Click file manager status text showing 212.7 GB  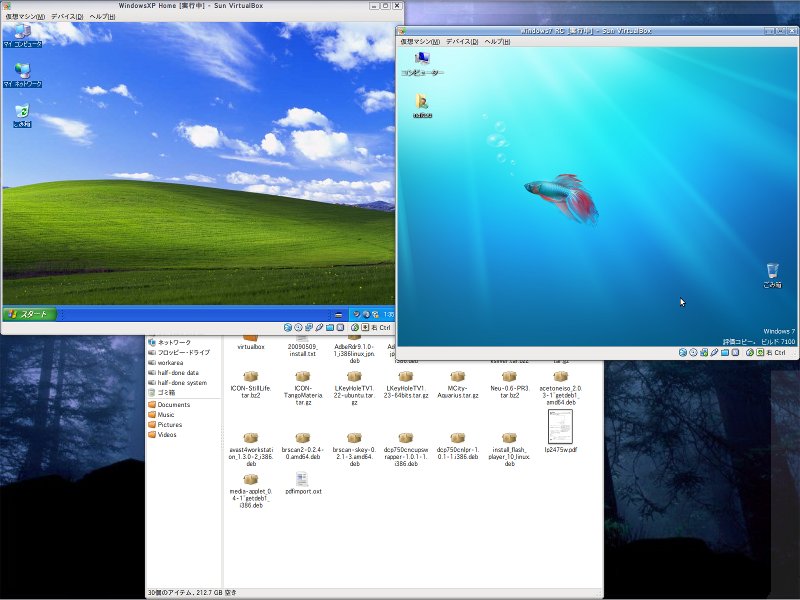192,593
